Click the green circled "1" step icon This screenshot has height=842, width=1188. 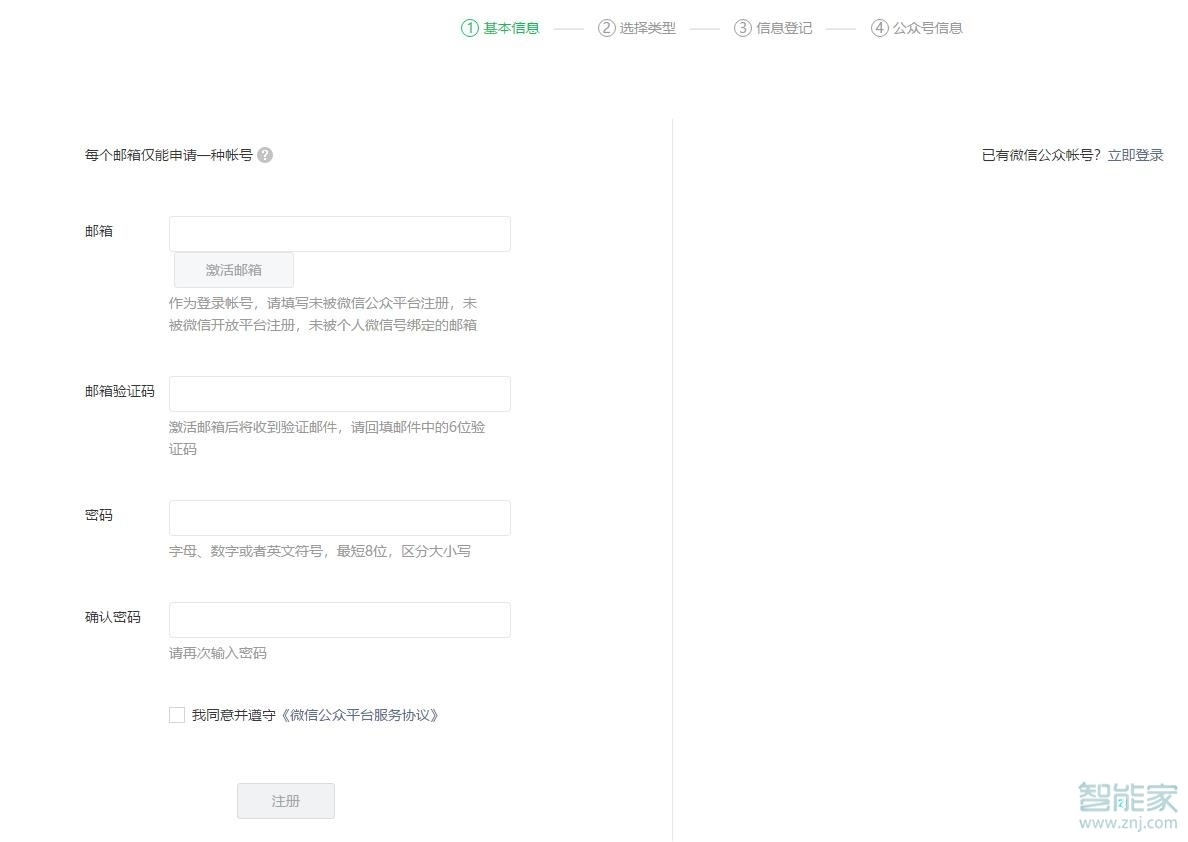pyautogui.click(x=470, y=28)
